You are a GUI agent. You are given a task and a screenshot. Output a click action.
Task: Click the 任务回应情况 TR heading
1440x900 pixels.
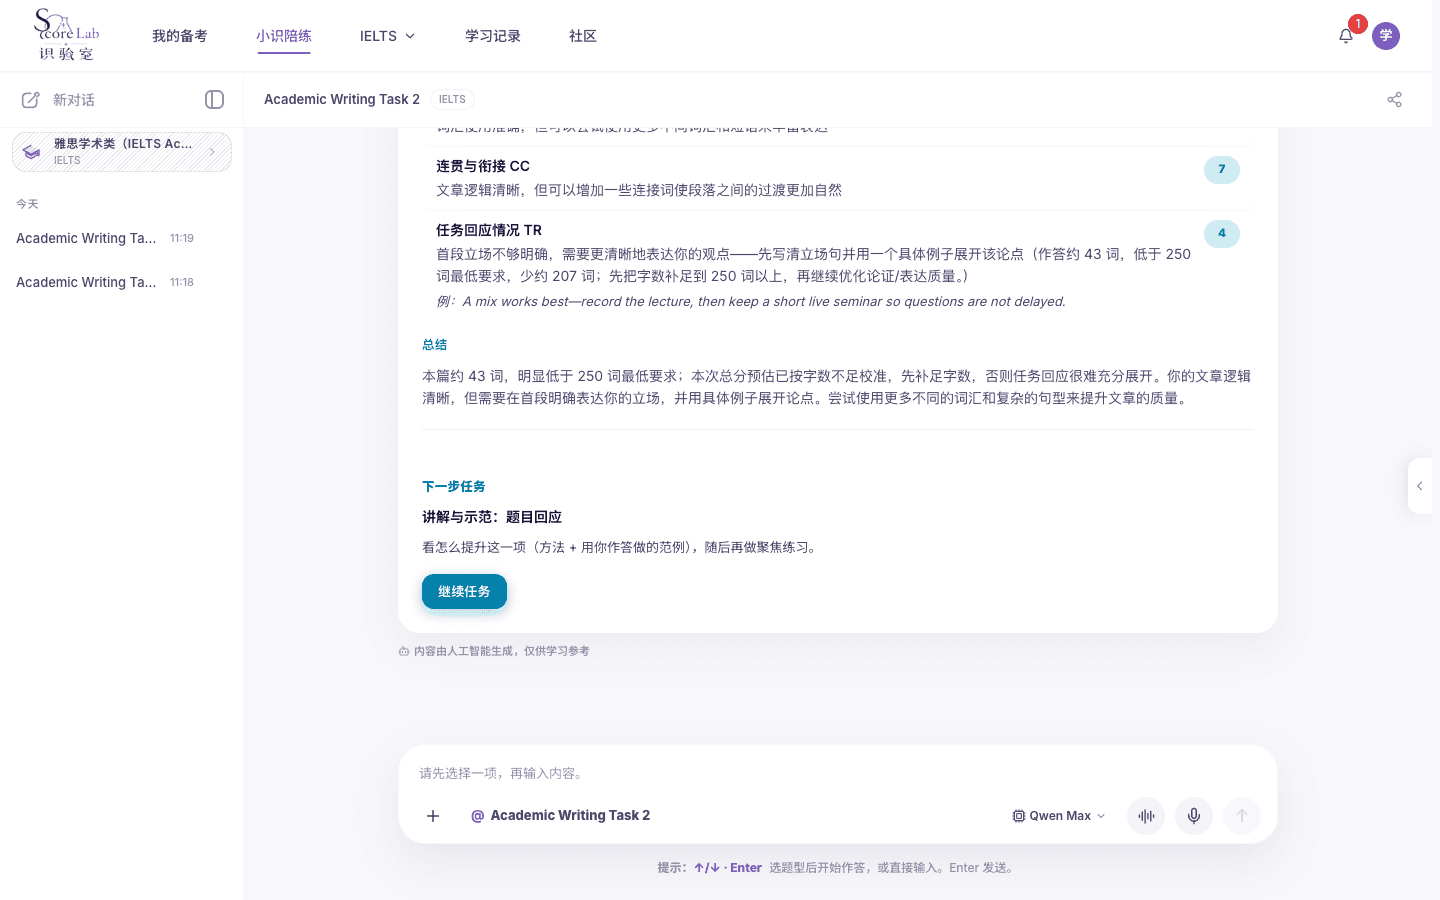[489, 230]
